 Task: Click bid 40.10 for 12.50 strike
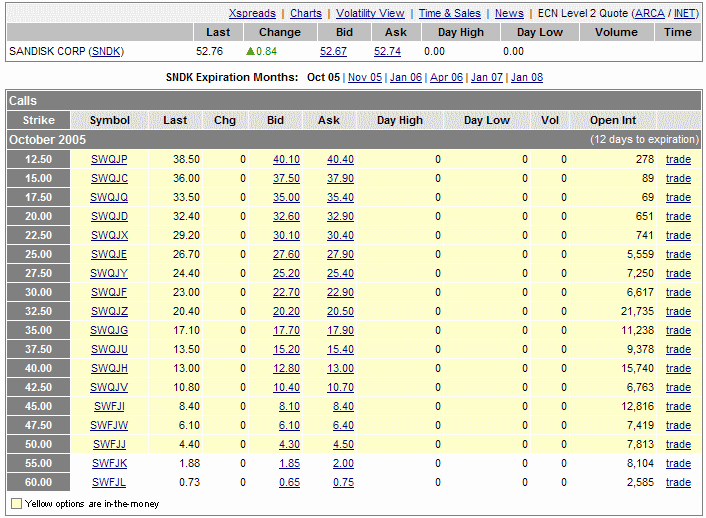click(286, 159)
